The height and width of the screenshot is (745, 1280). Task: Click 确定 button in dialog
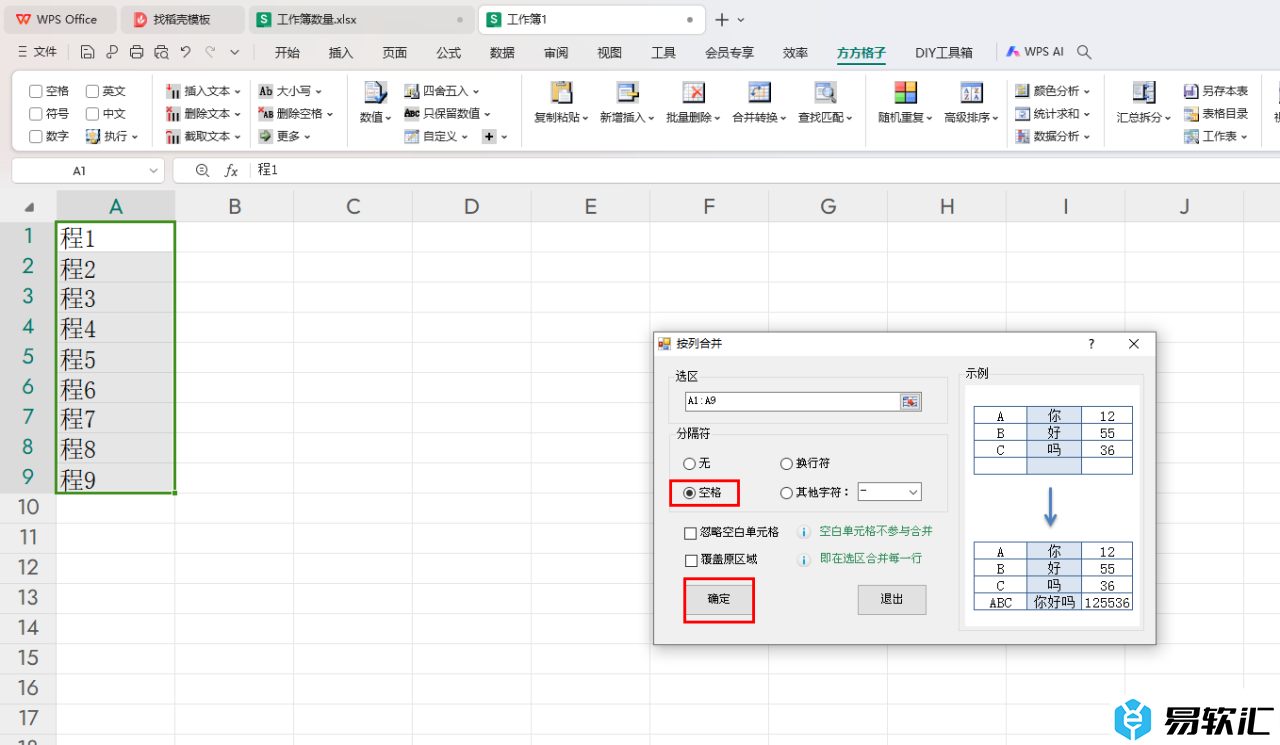[x=719, y=599]
